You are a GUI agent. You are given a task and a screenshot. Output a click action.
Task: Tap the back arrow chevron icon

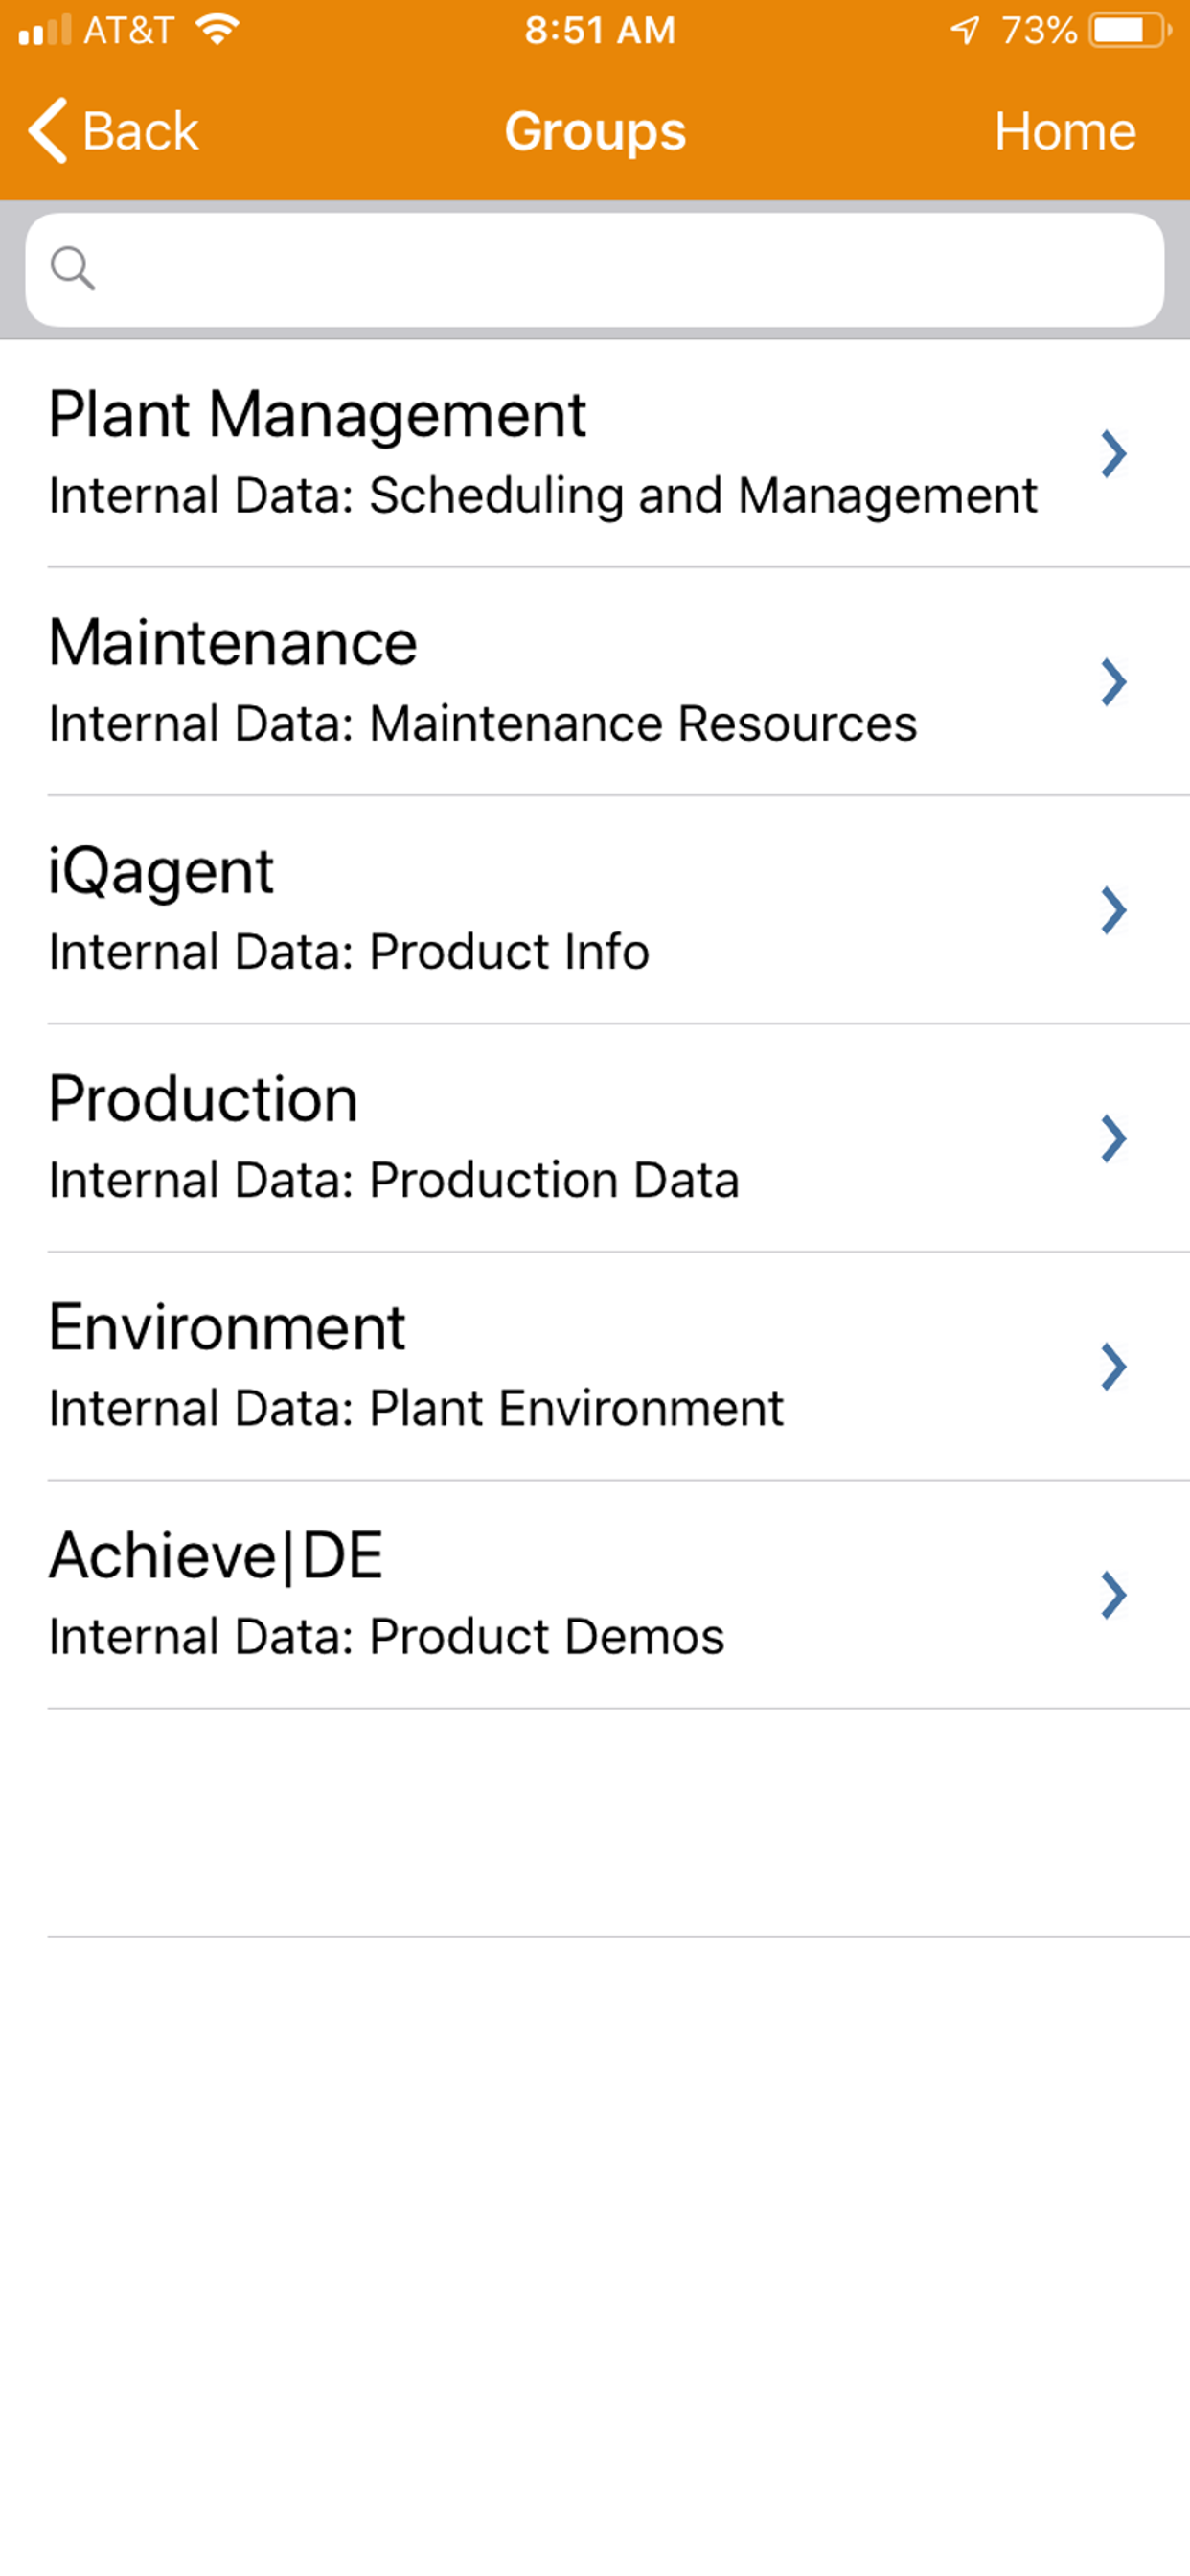pyautogui.click(x=47, y=130)
